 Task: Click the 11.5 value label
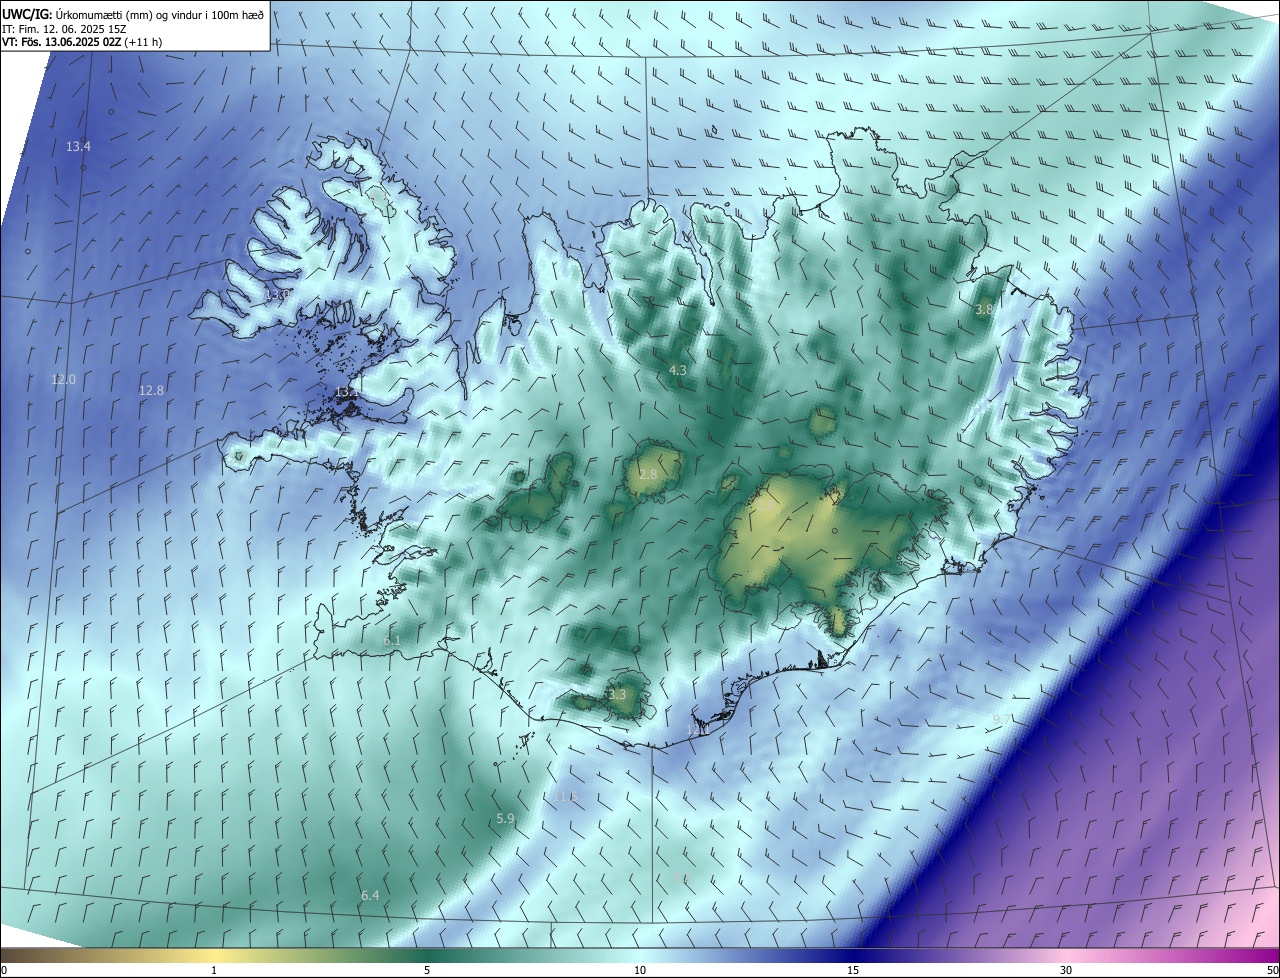(x=566, y=797)
